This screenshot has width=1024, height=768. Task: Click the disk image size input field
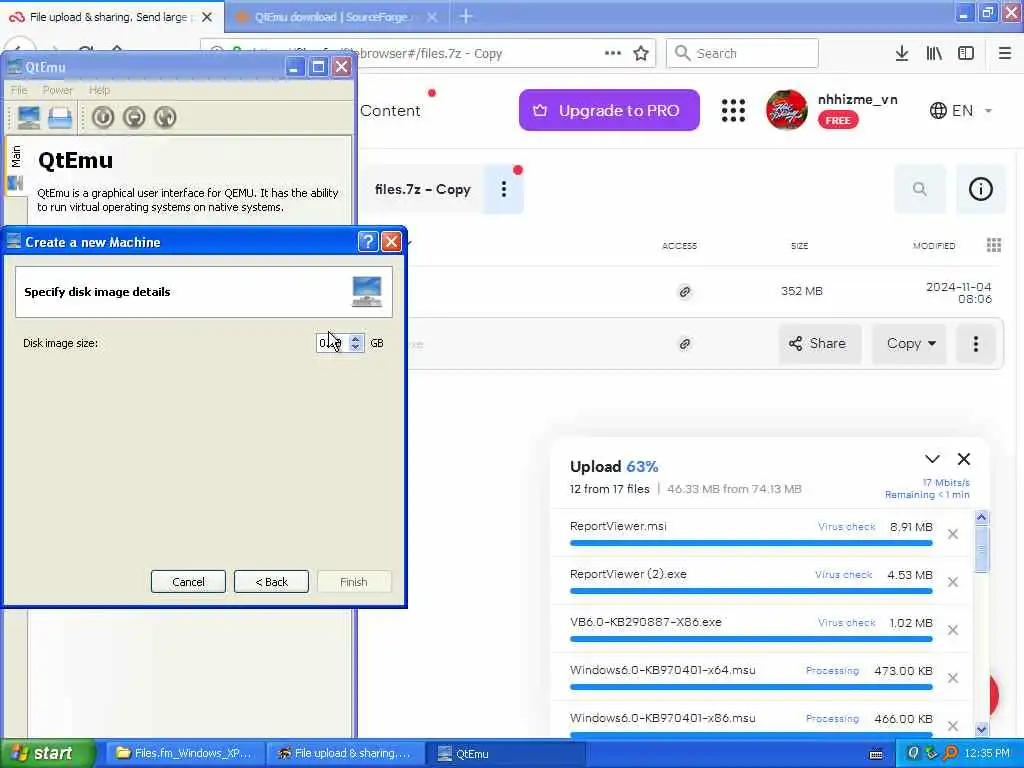(x=331, y=343)
